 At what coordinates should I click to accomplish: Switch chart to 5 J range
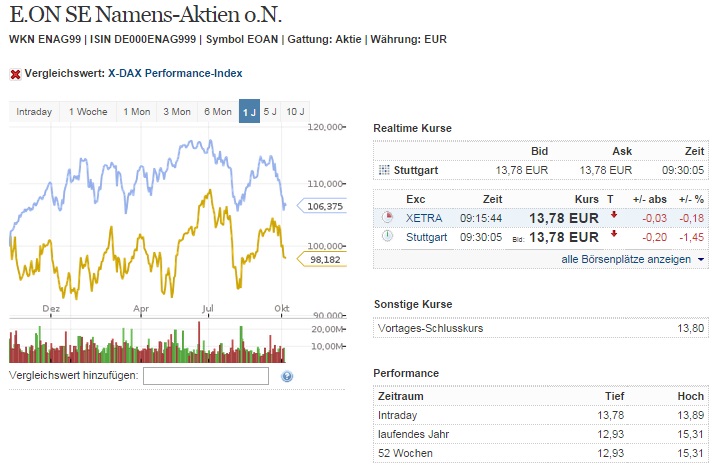click(x=270, y=112)
